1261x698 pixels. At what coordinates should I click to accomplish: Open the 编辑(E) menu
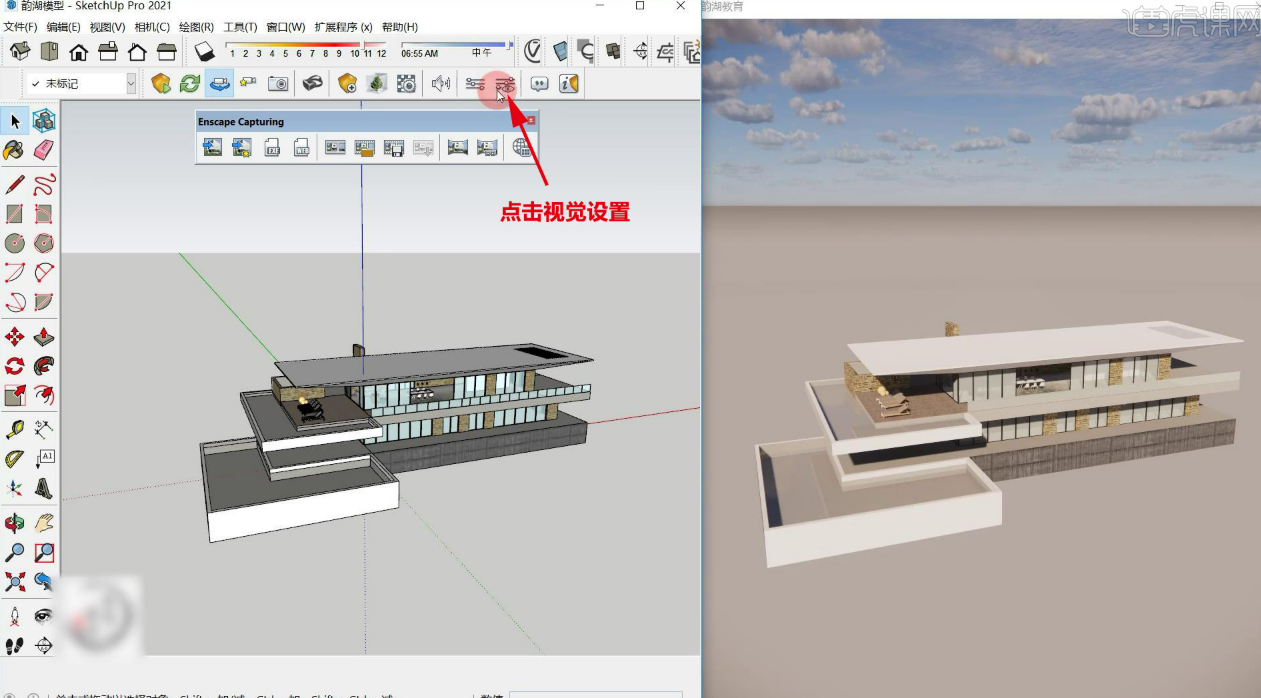click(64, 27)
